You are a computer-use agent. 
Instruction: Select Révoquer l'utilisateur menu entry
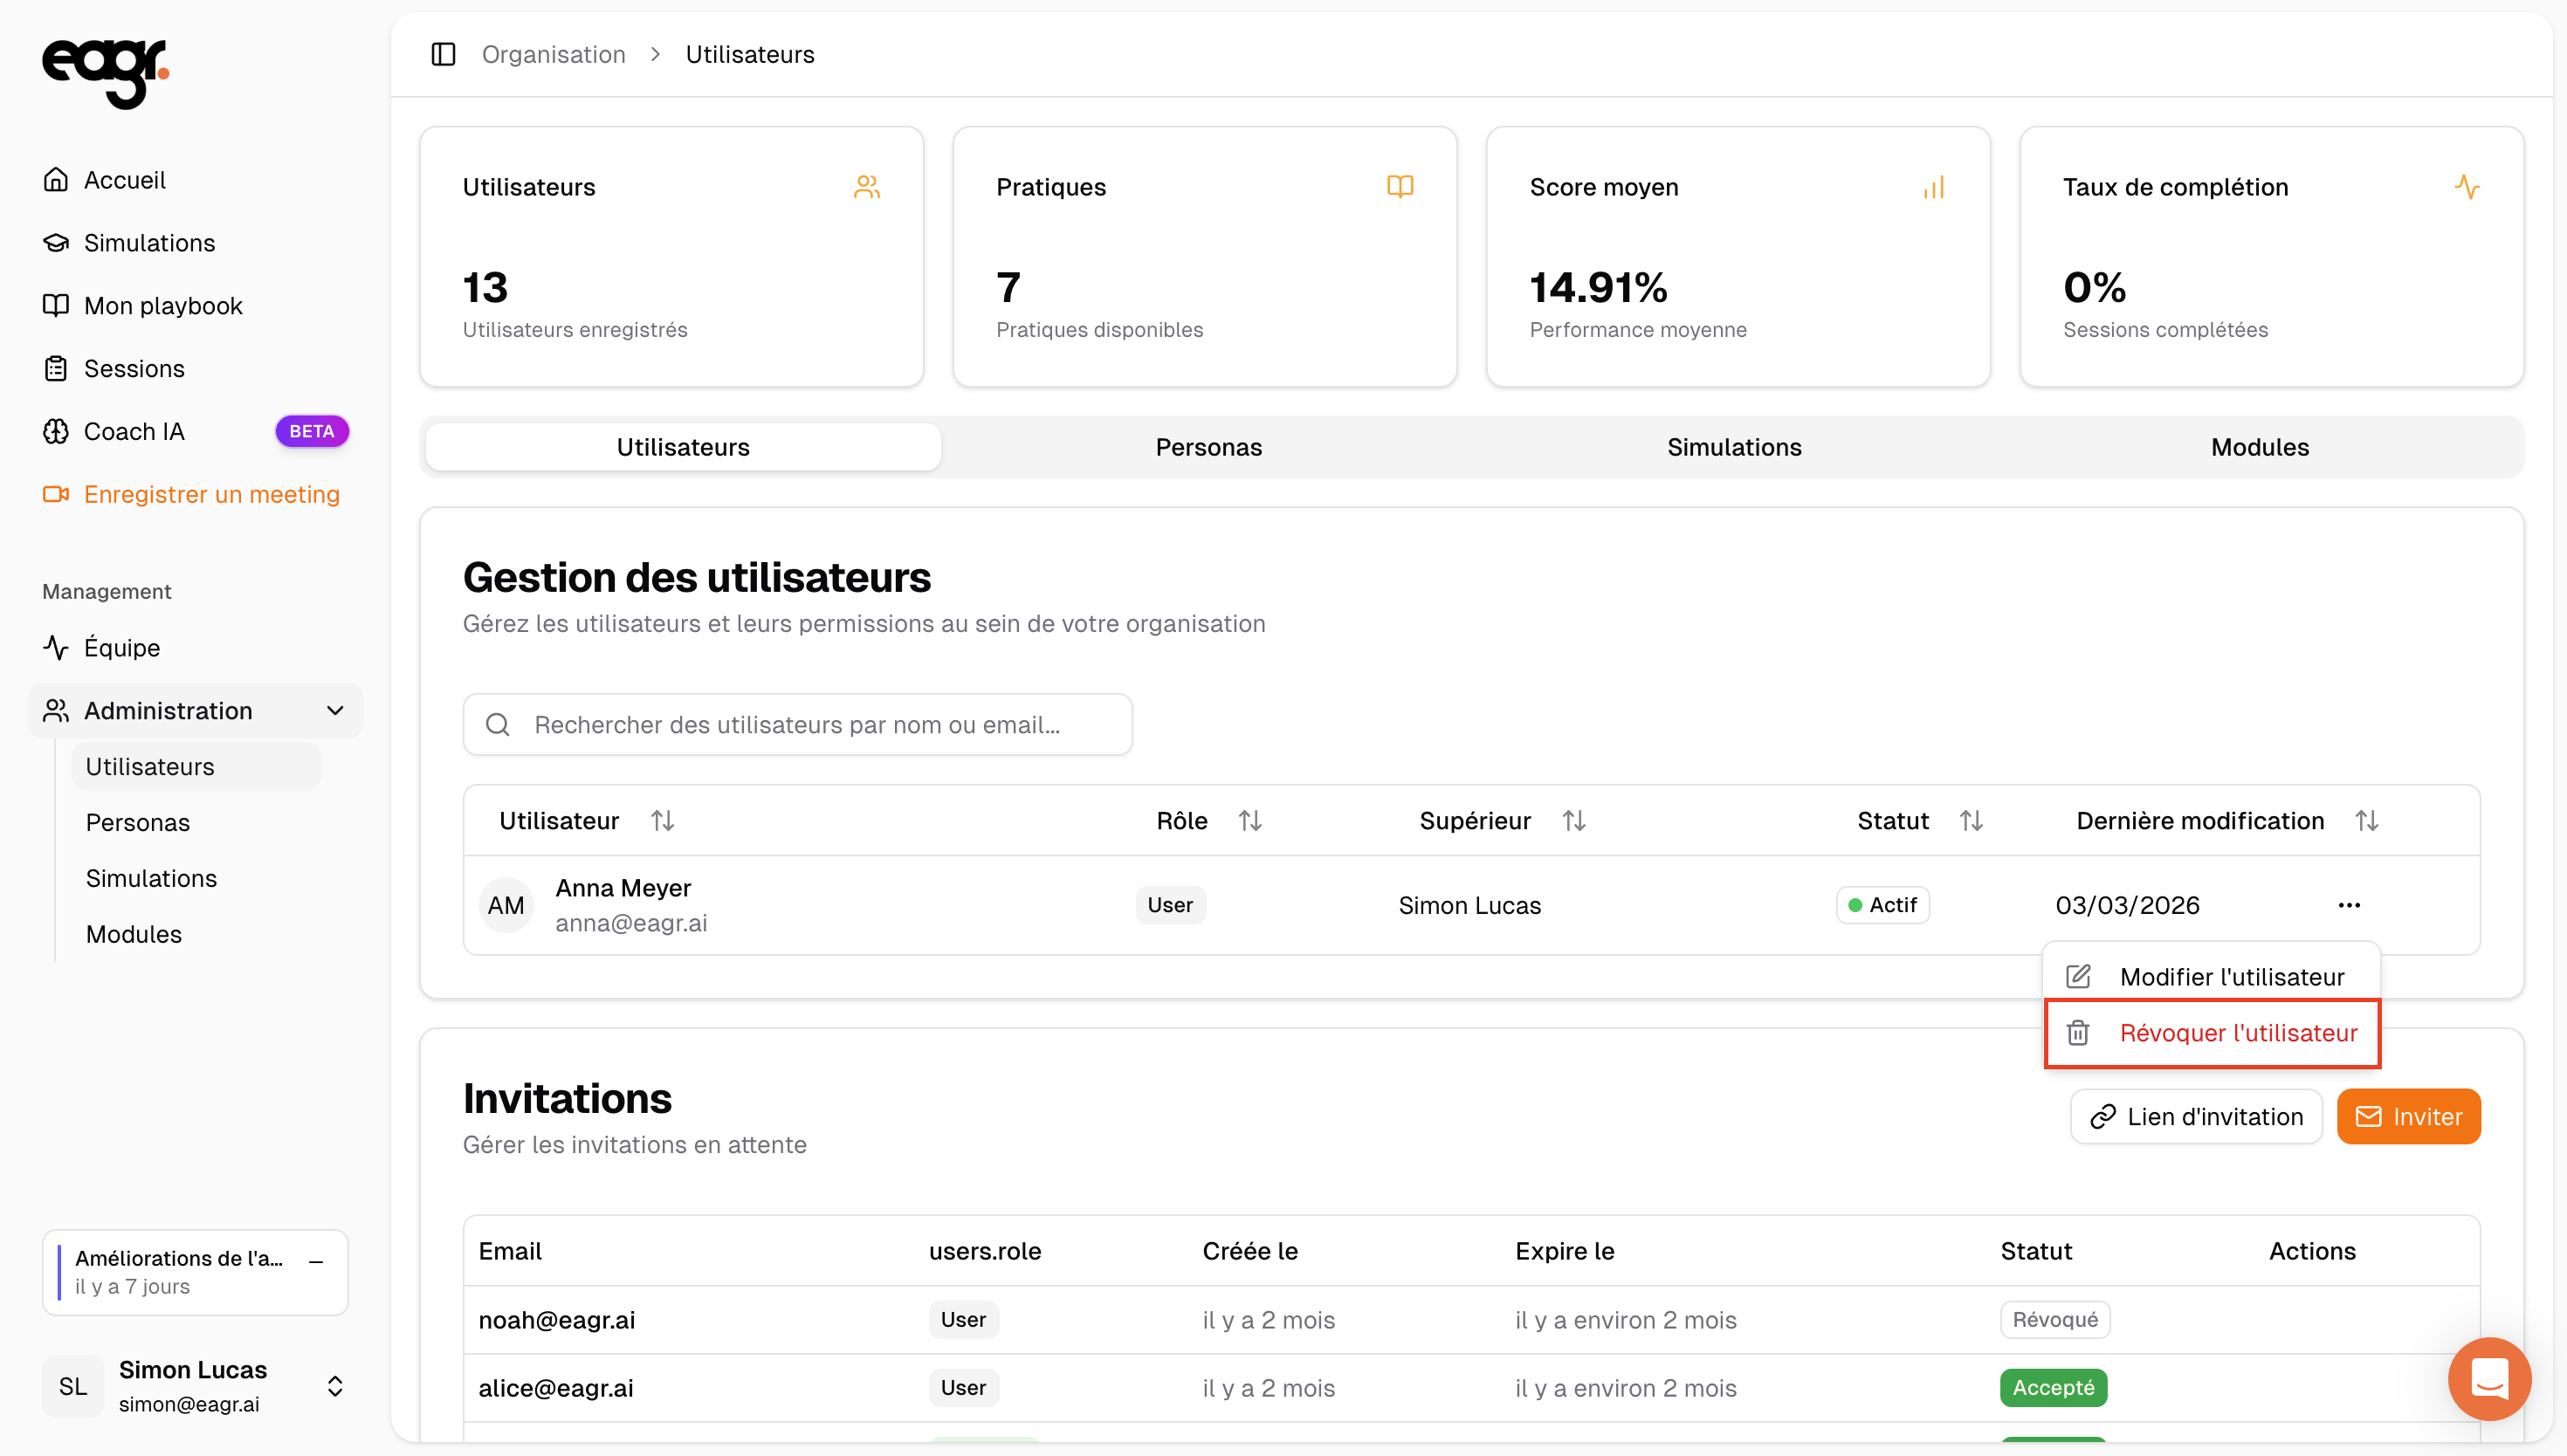(2237, 1033)
